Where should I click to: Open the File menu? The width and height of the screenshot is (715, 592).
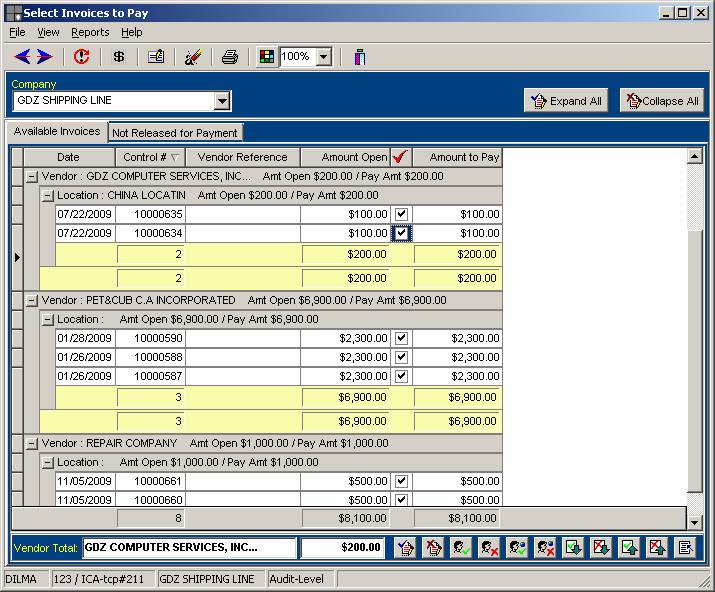(17, 32)
